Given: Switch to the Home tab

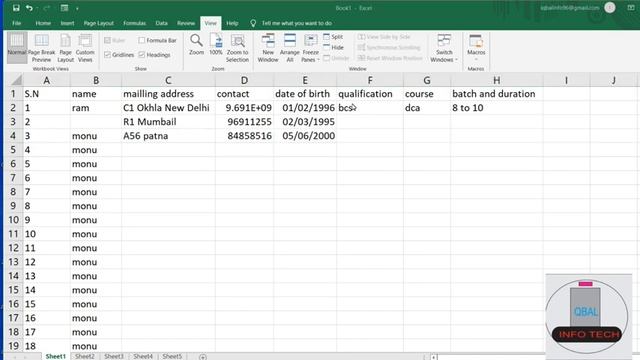Looking at the screenshot, I should 43,23.
